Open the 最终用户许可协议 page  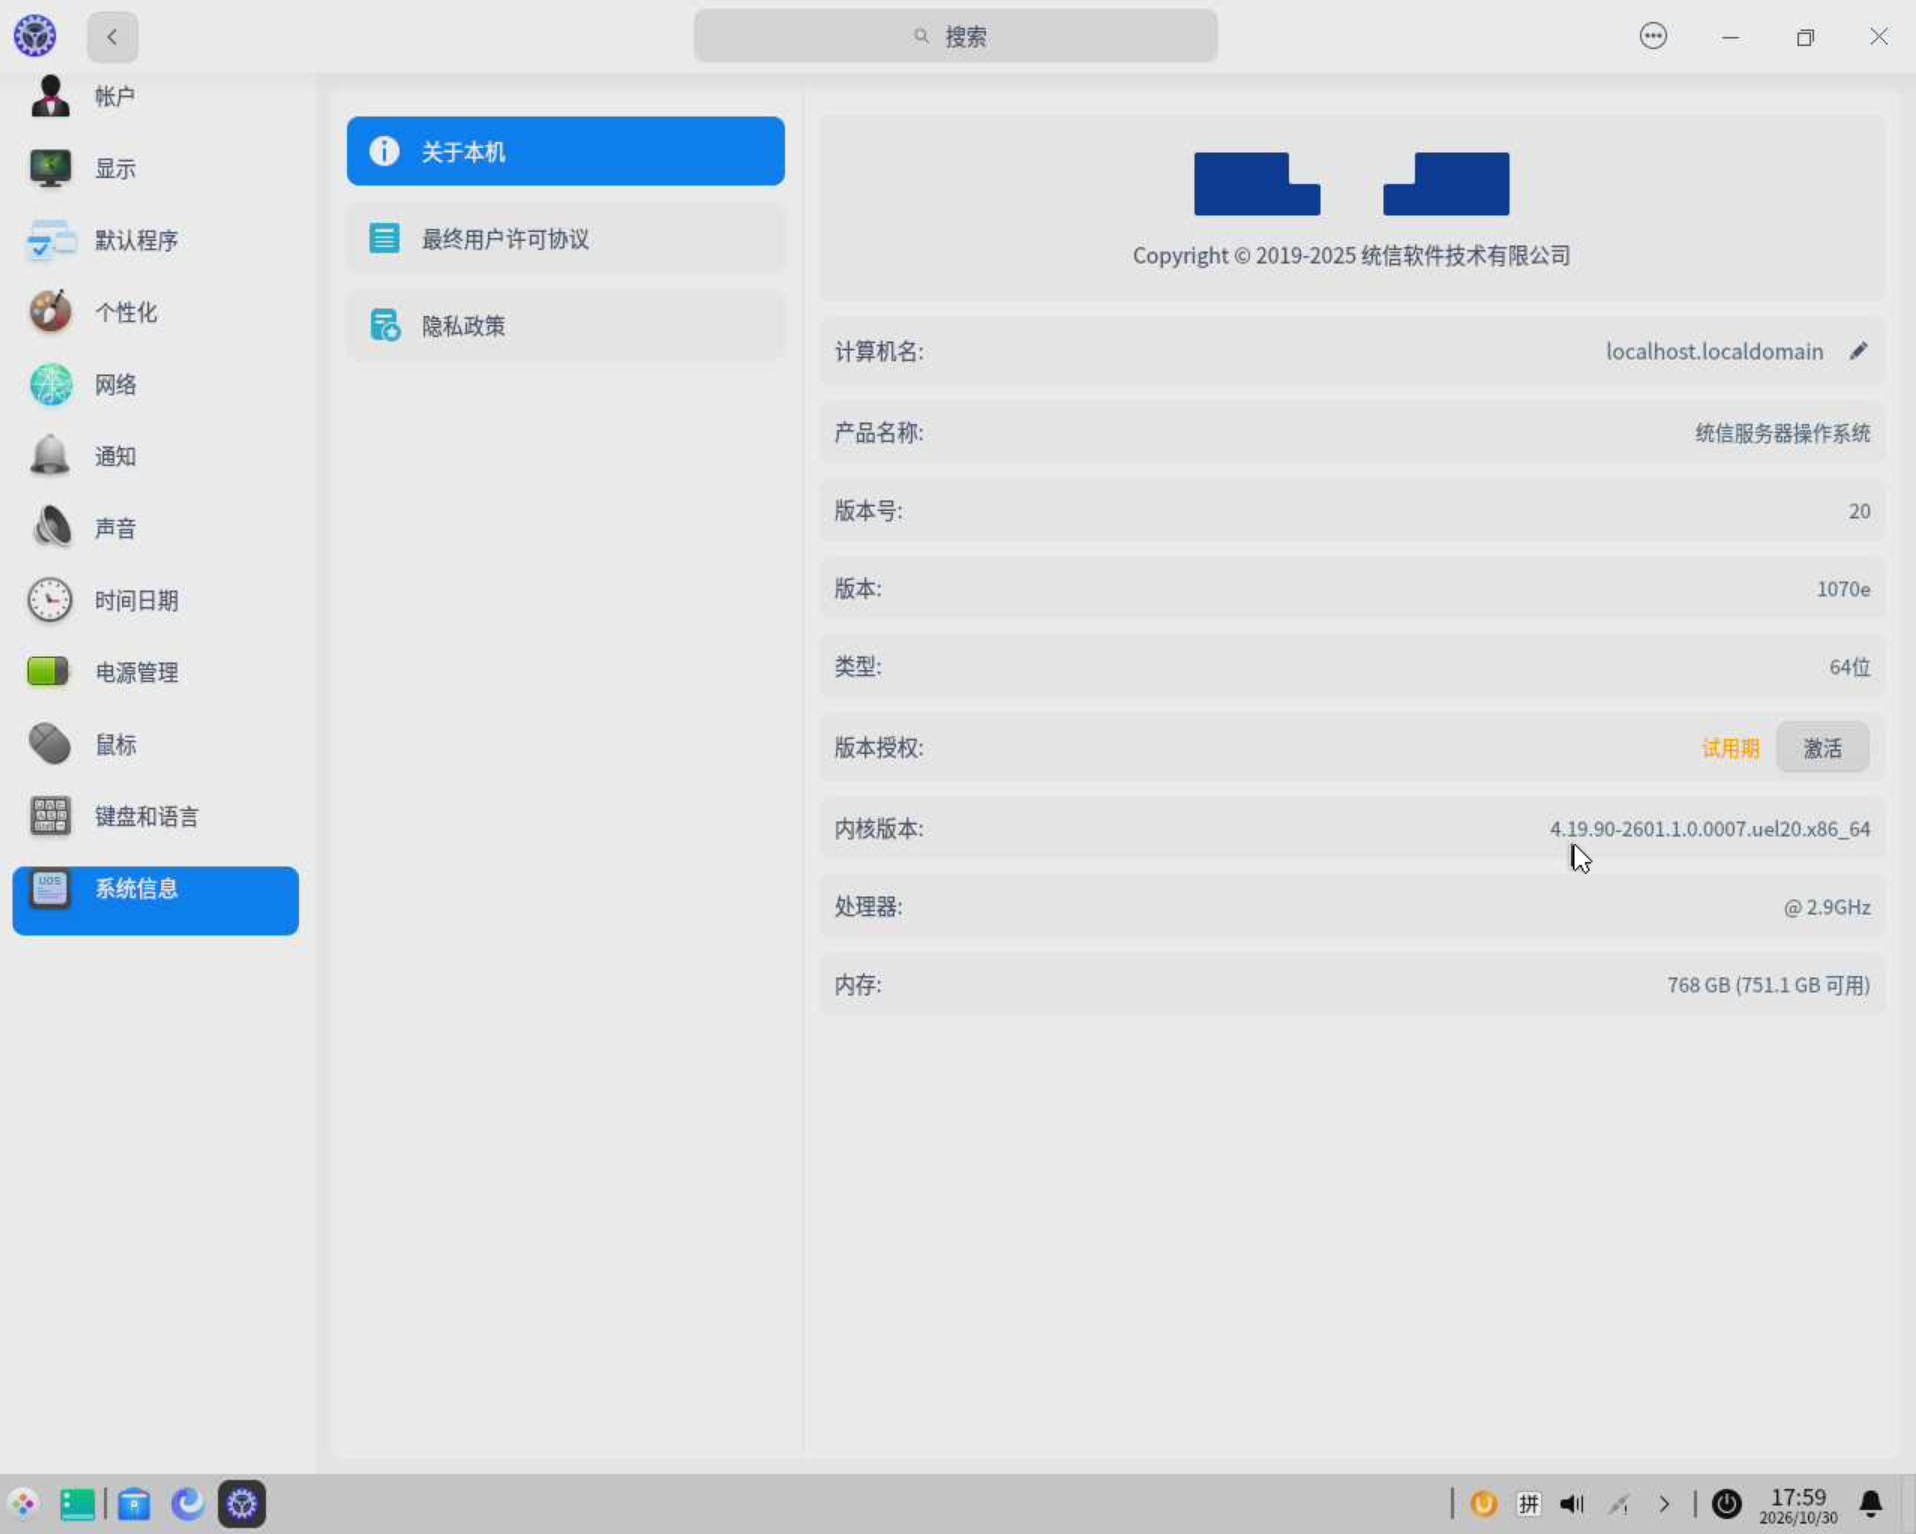tap(565, 238)
